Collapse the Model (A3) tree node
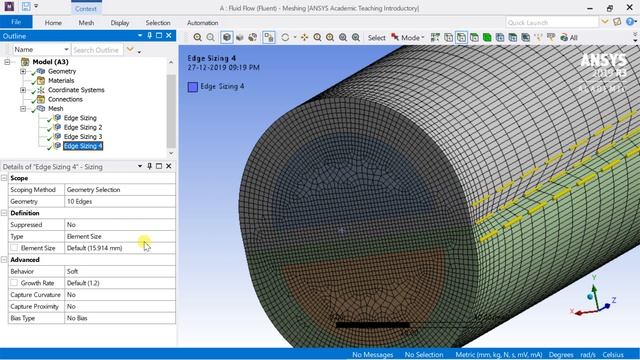The height and width of the screenshot is (360, 640). (7, 62)
